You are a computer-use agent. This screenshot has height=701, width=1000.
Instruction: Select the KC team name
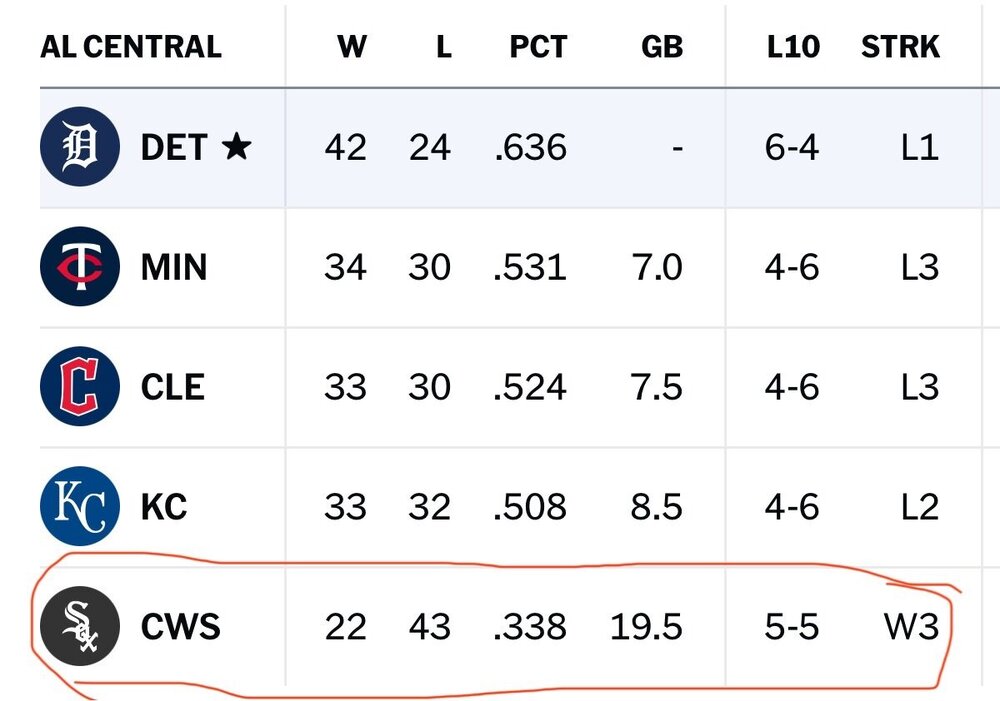(164, 507)
